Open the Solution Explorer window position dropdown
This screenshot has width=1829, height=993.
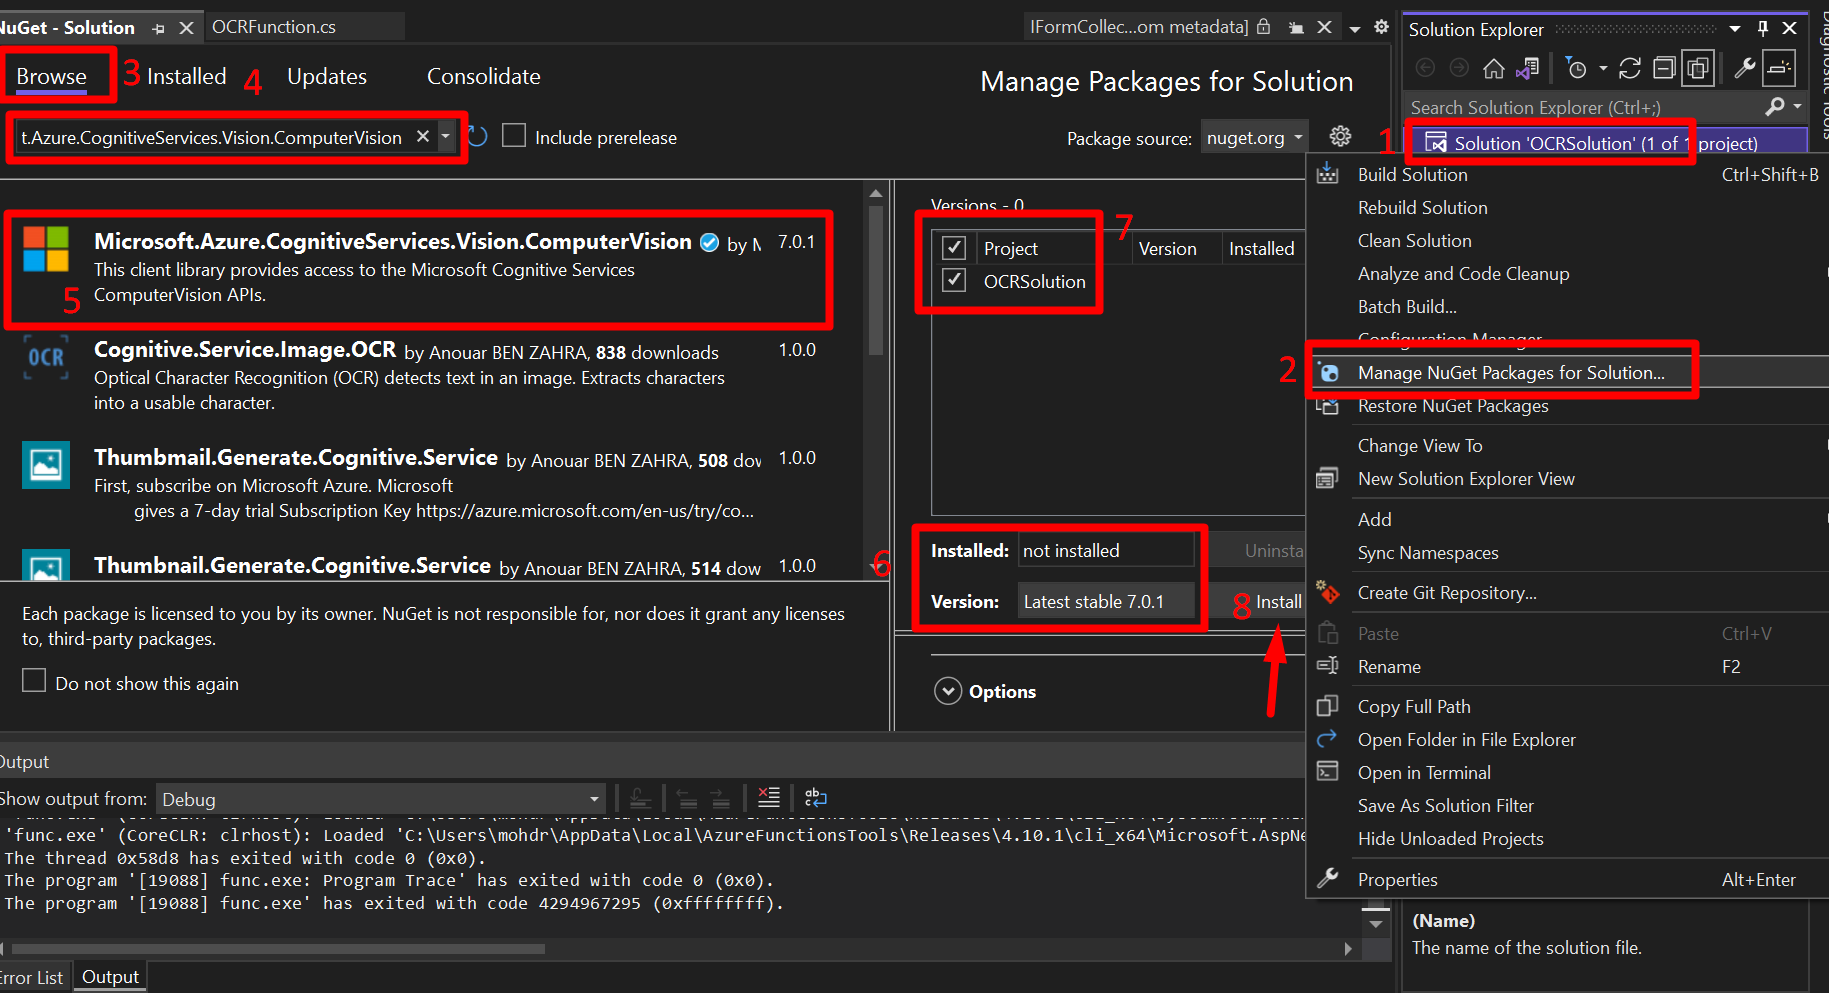click(1735, 28)
